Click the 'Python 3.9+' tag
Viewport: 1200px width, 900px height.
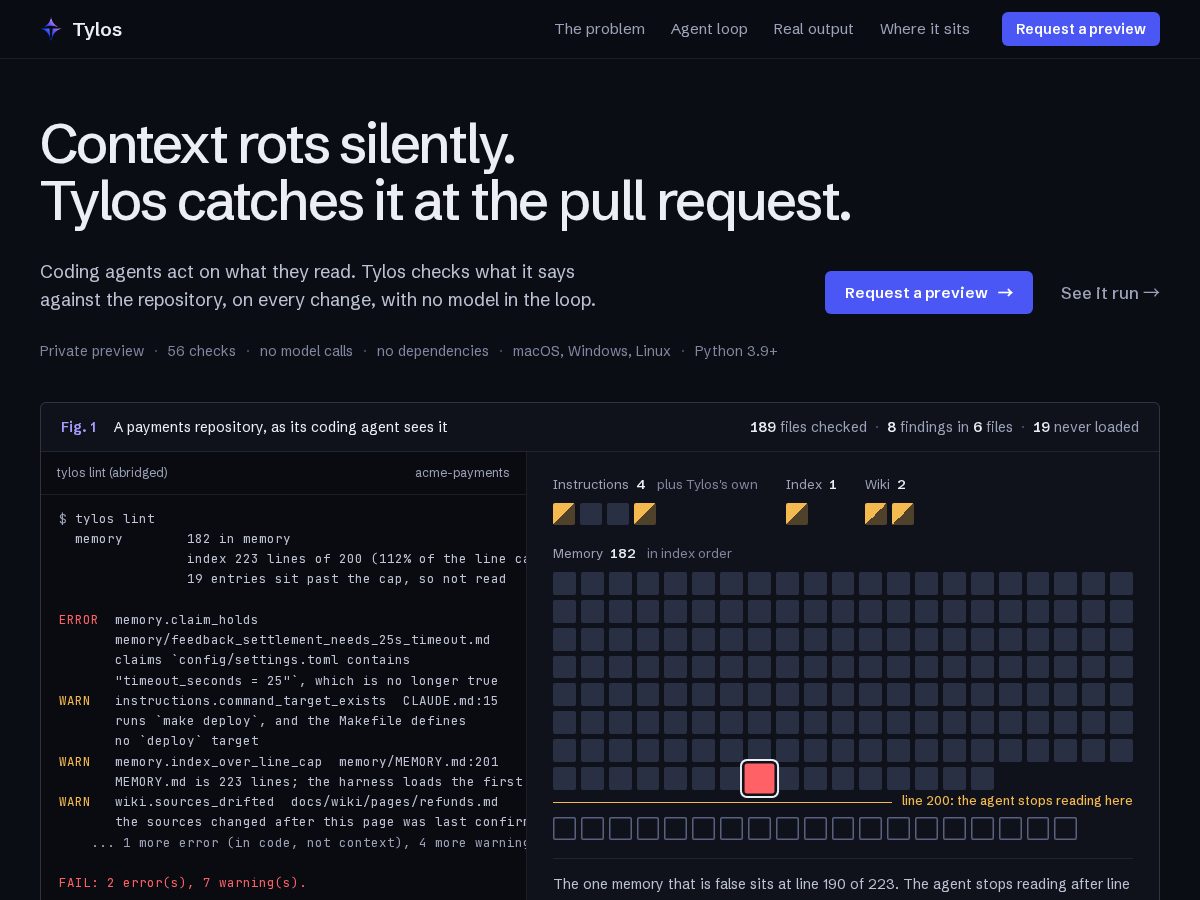[736, 351]
